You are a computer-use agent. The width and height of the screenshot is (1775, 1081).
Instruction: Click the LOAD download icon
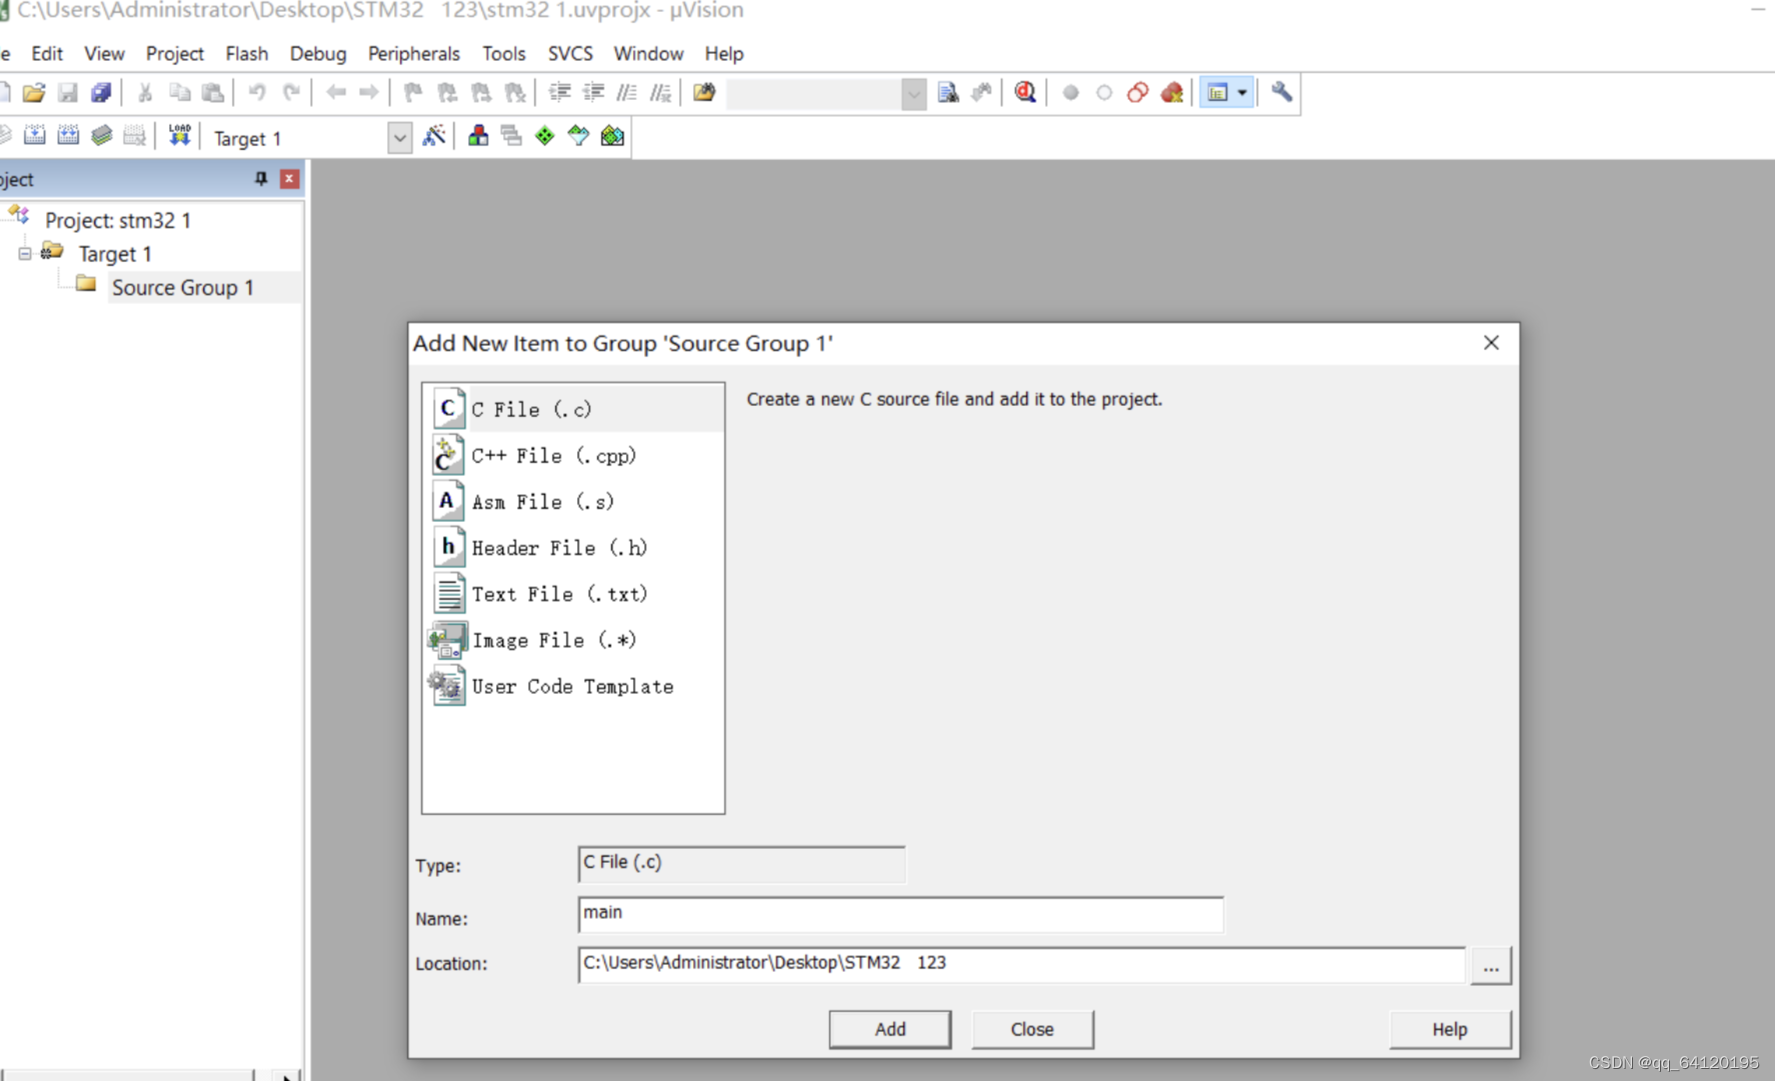[x=179, y=136]
